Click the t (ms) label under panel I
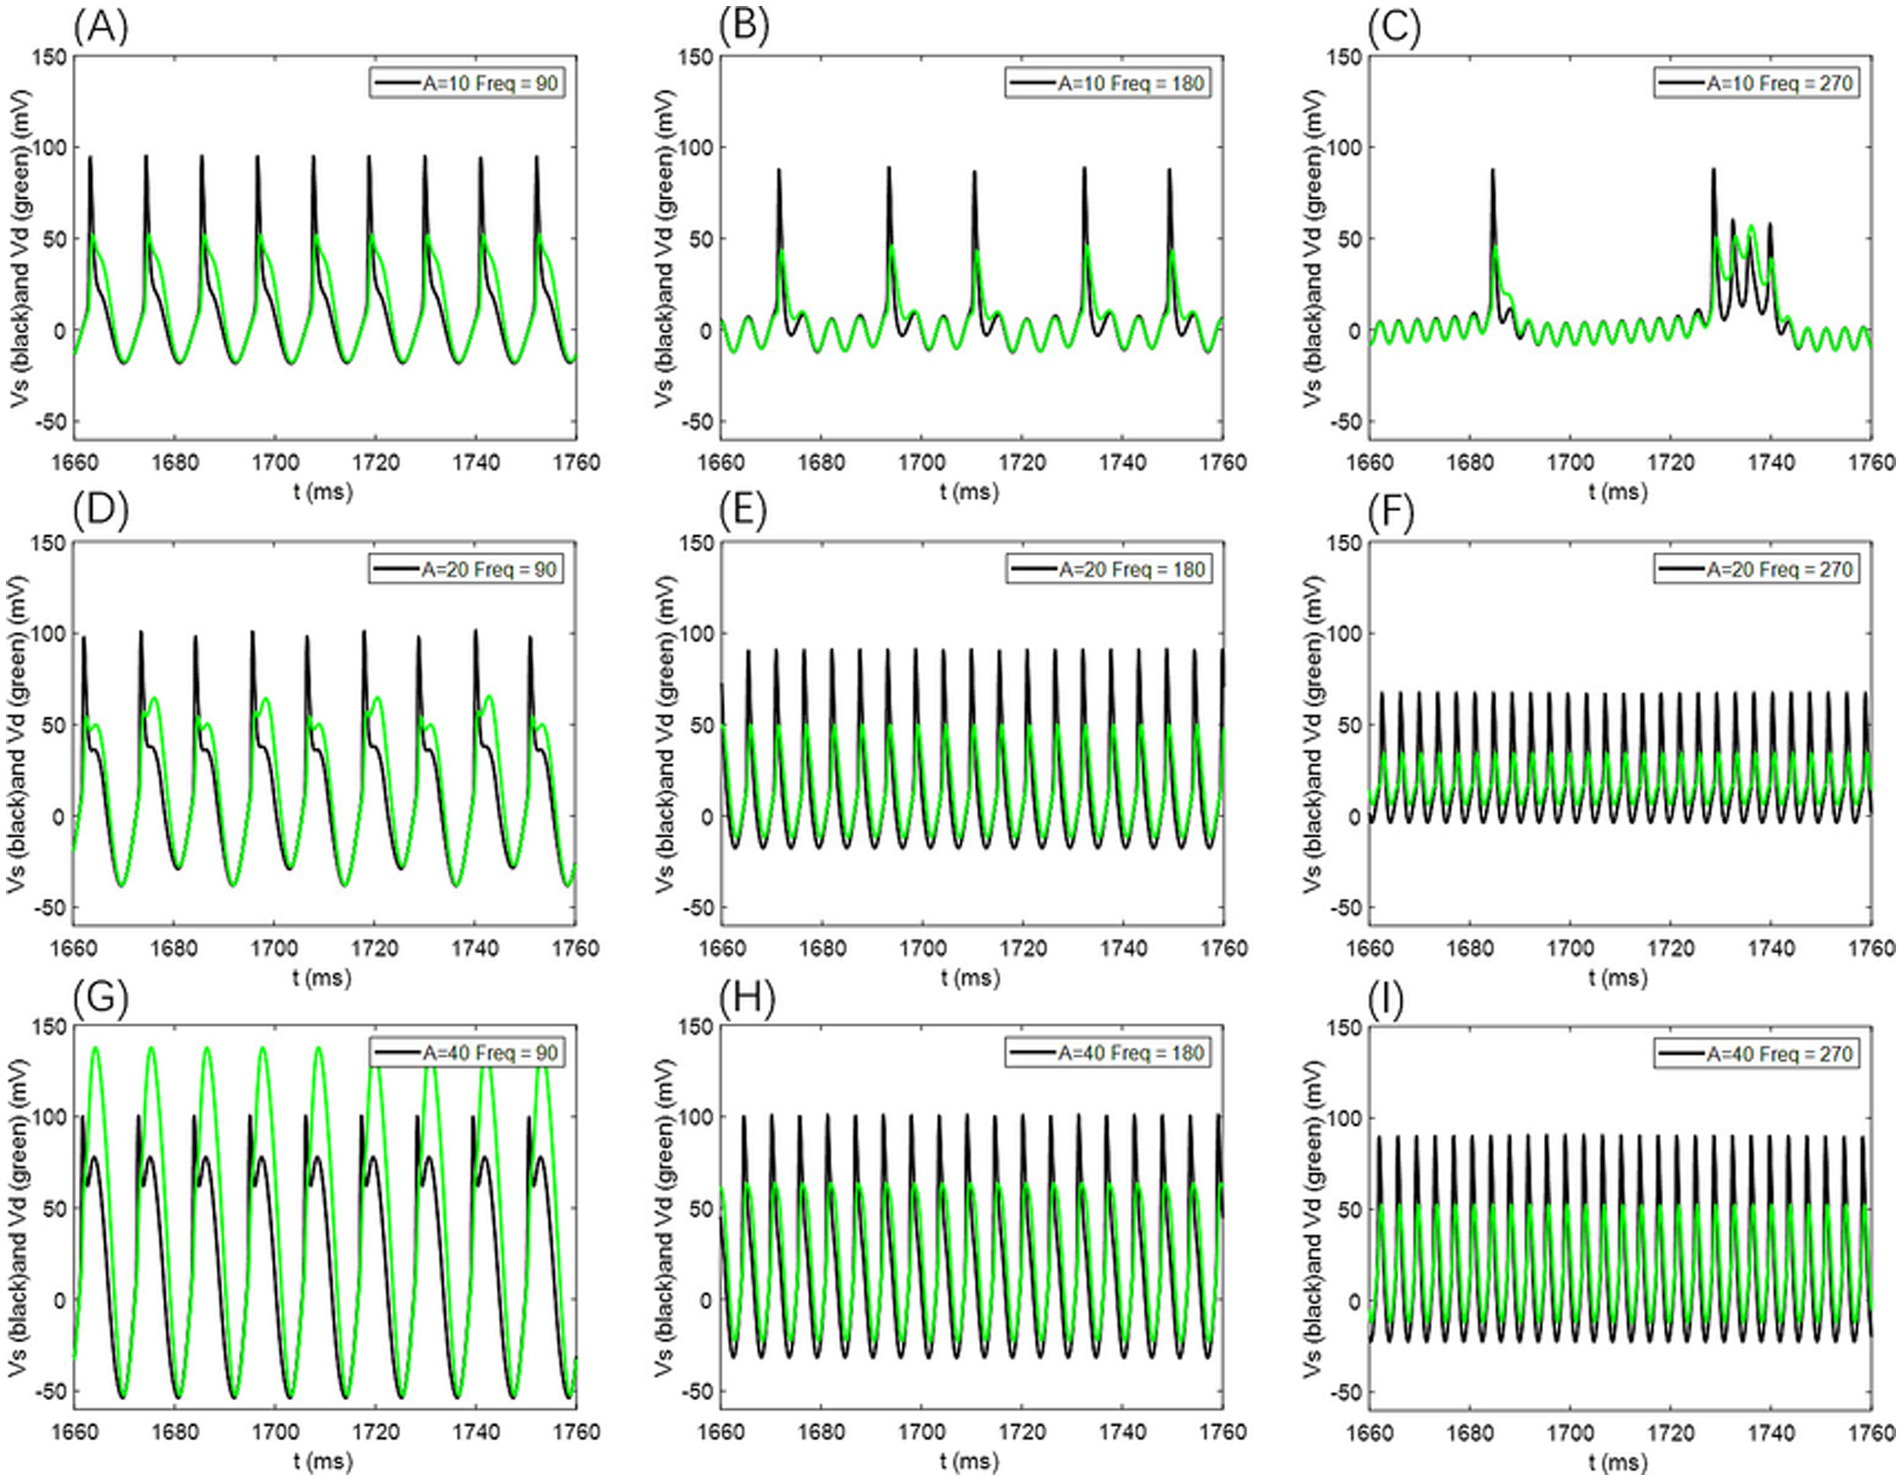 click(x=1618, y=1461)
